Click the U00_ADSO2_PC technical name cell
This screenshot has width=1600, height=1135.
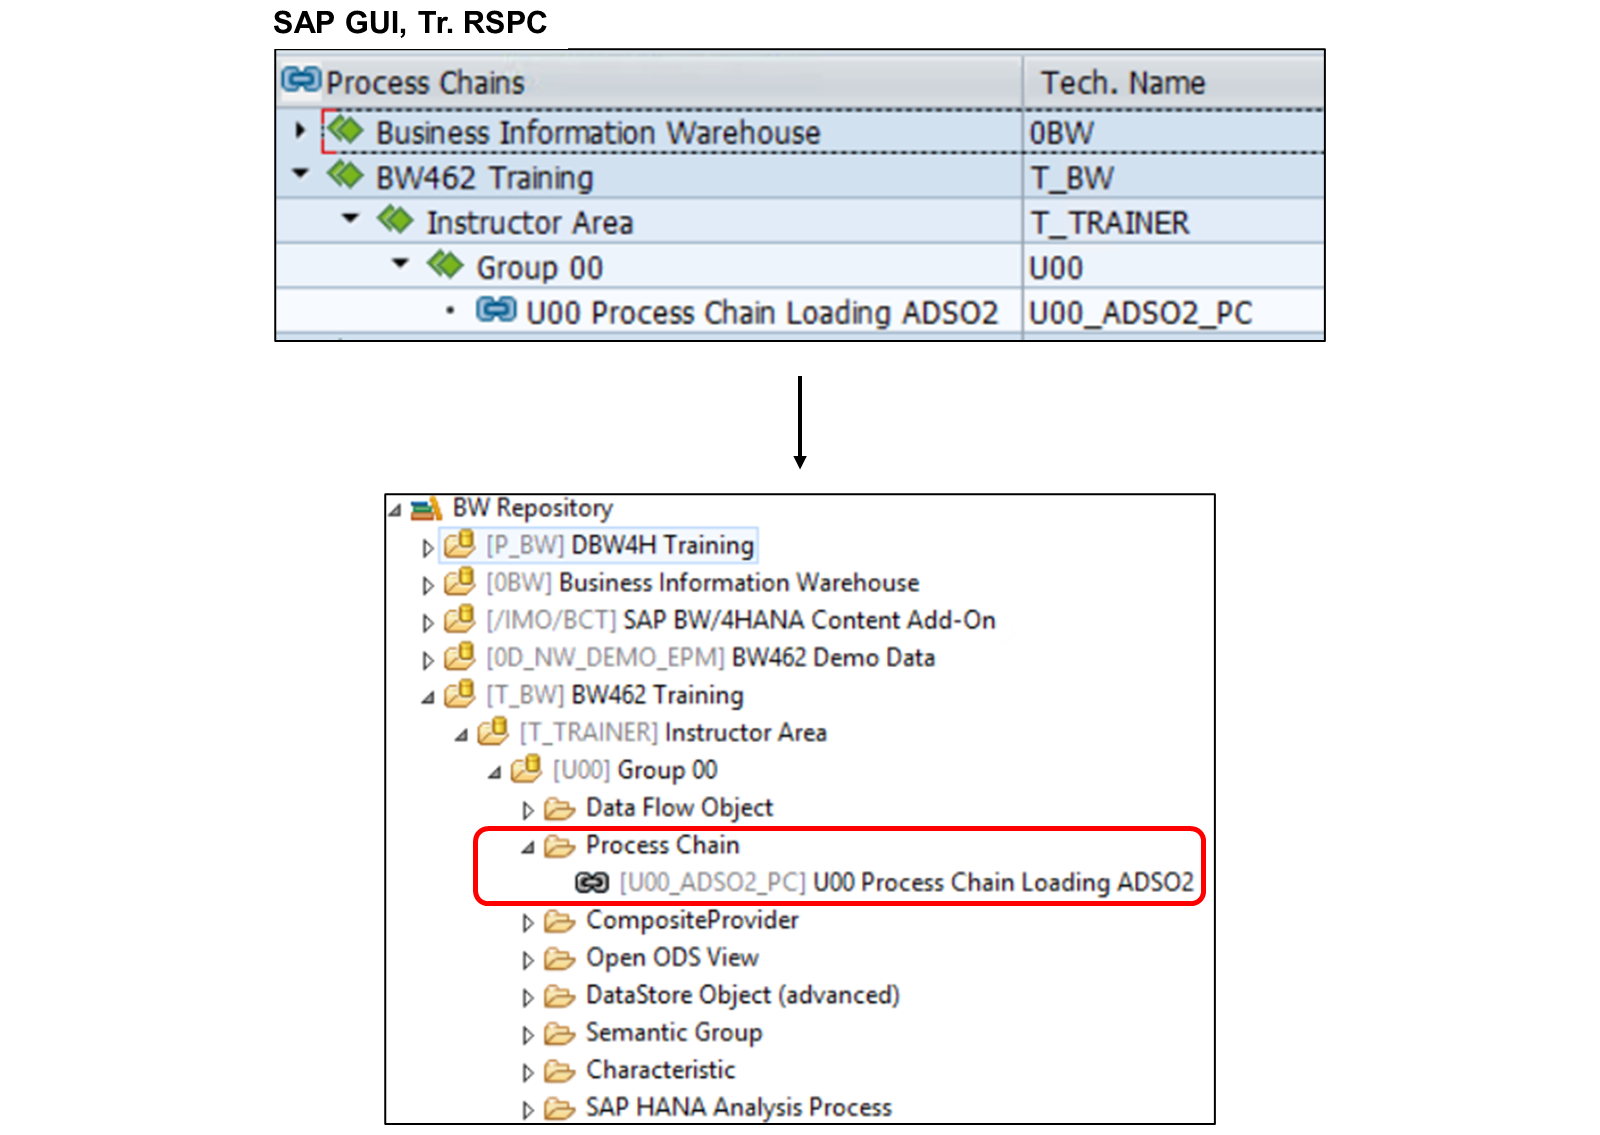1174,312
